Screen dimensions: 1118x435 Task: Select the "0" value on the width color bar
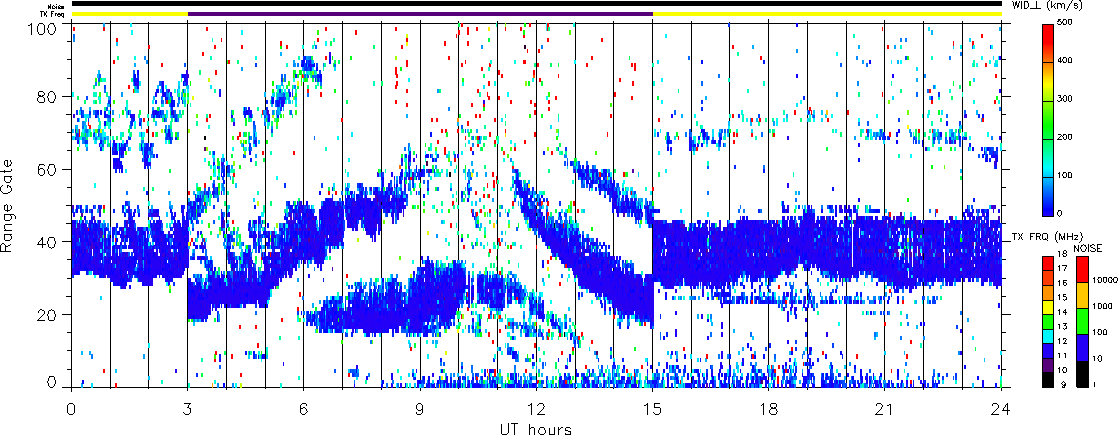pos(1062,213)
